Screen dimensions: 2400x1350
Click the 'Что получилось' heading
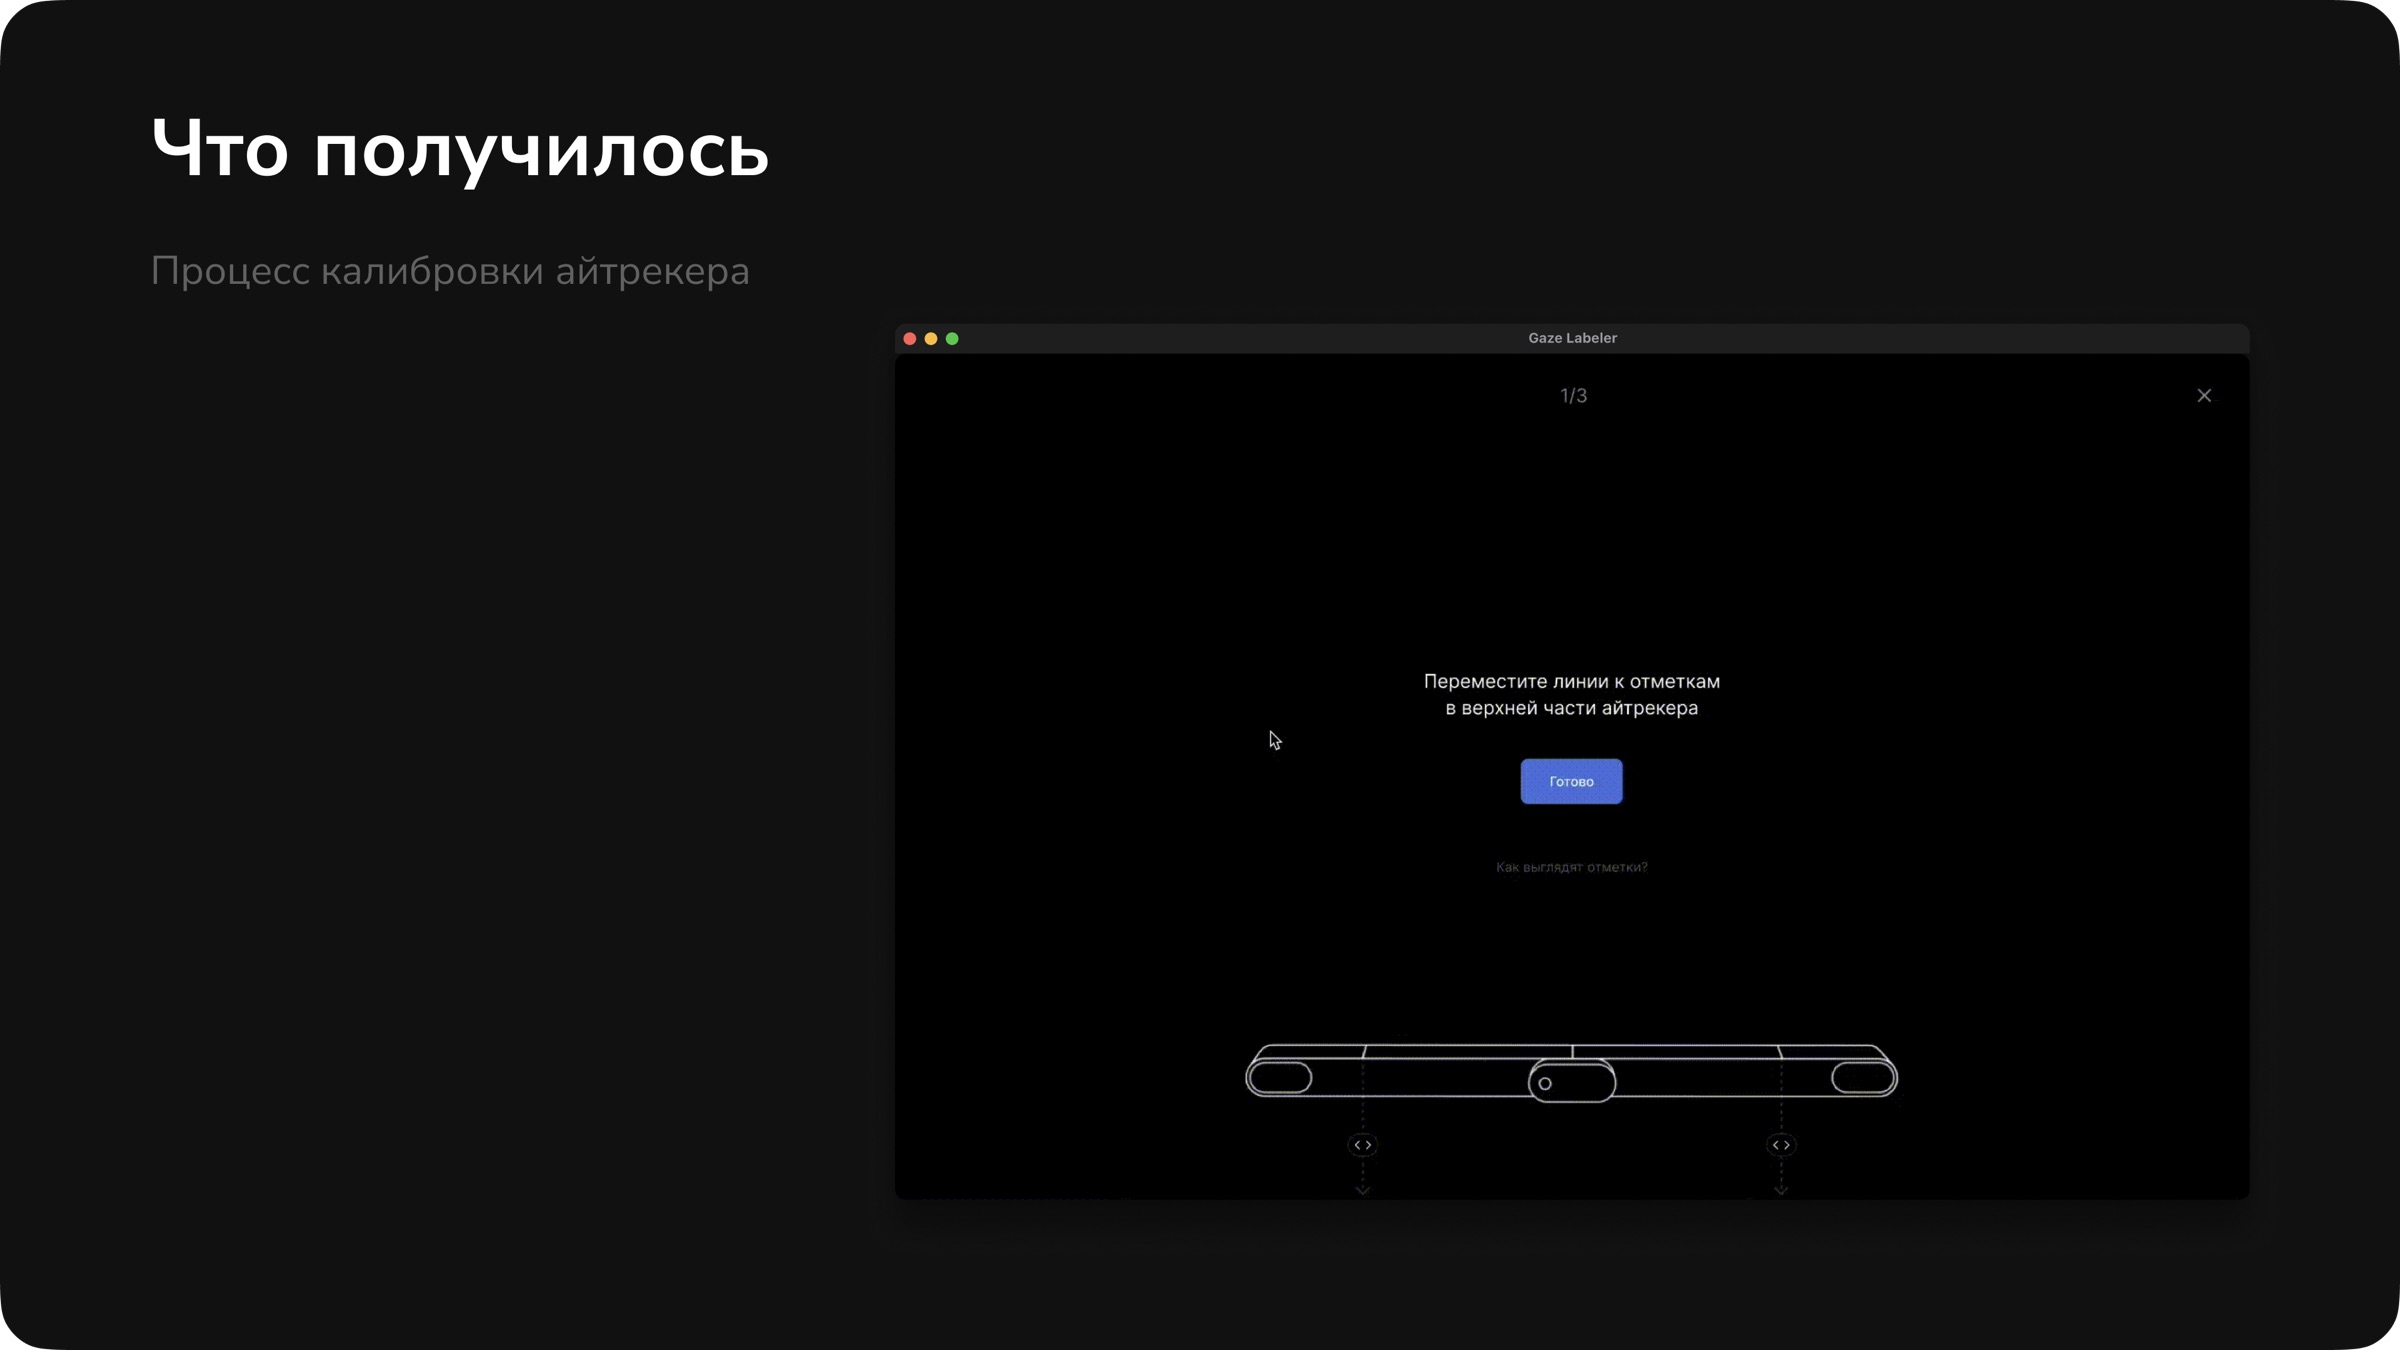point(460,151)
